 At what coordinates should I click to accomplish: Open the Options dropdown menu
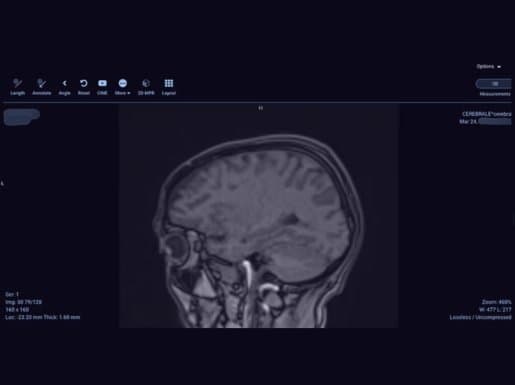489,67
